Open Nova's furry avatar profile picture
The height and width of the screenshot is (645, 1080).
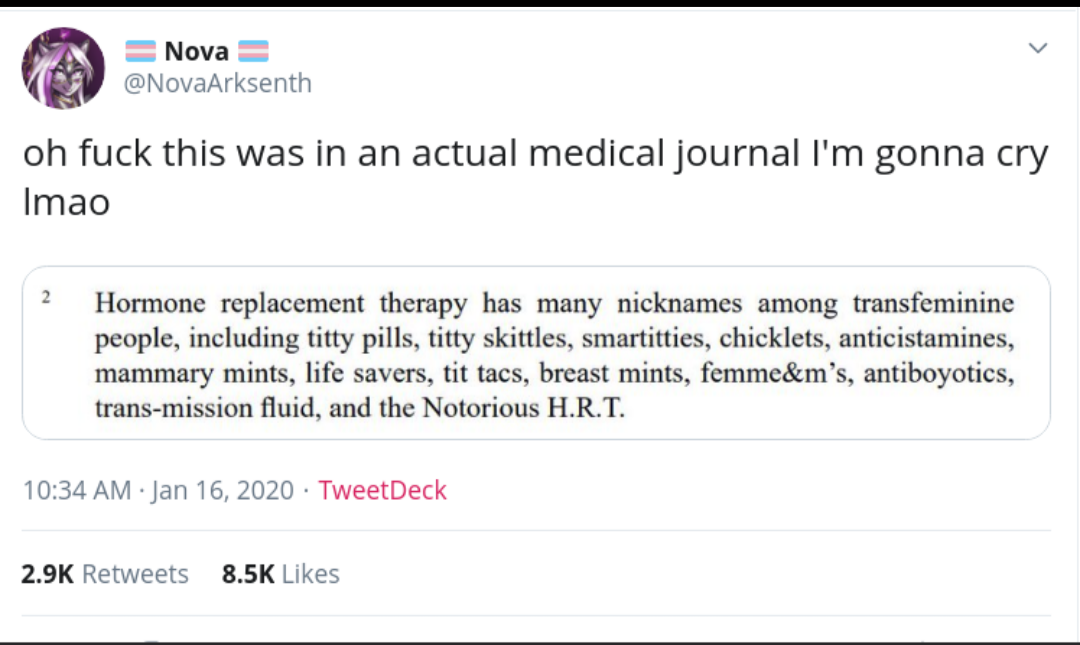tap(63, 68)
